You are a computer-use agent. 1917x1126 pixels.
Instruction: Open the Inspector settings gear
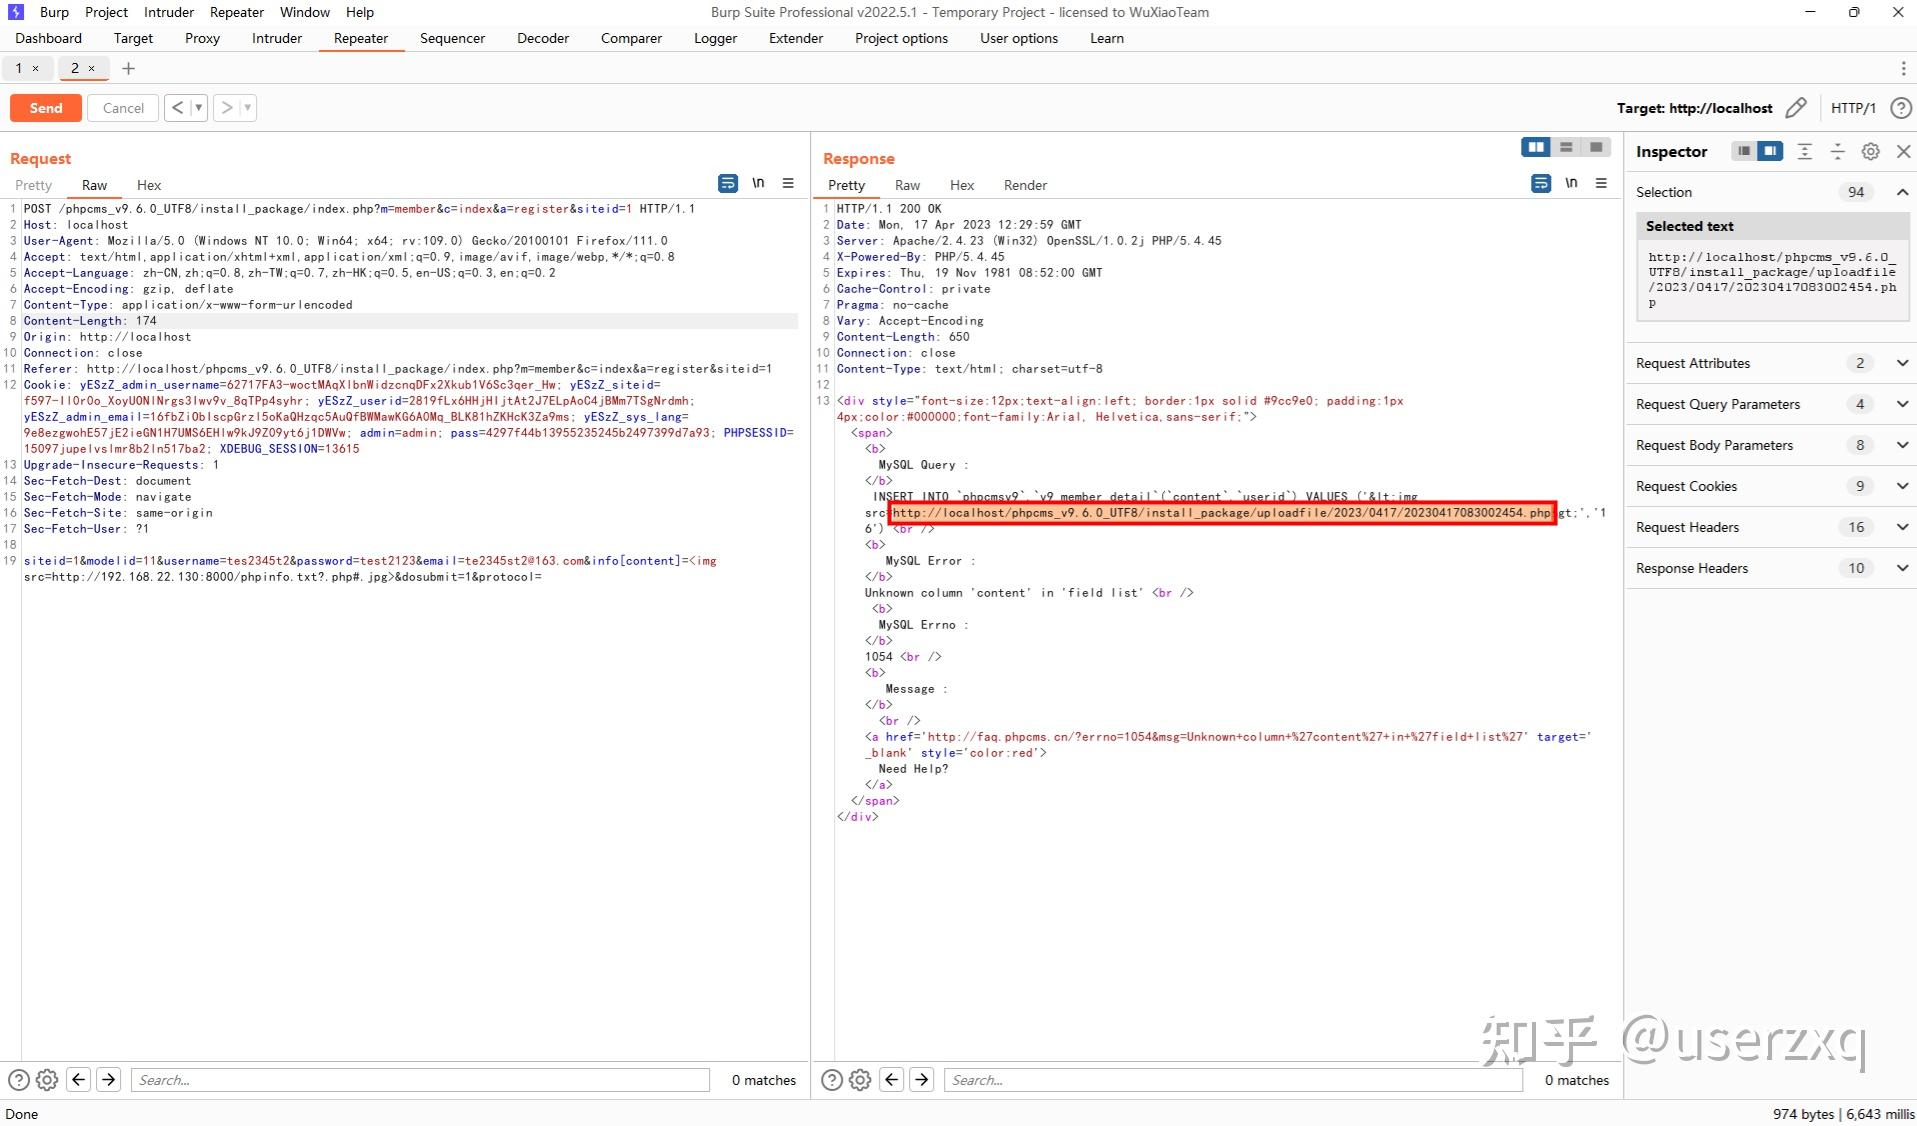click(x=1869, y=151)
